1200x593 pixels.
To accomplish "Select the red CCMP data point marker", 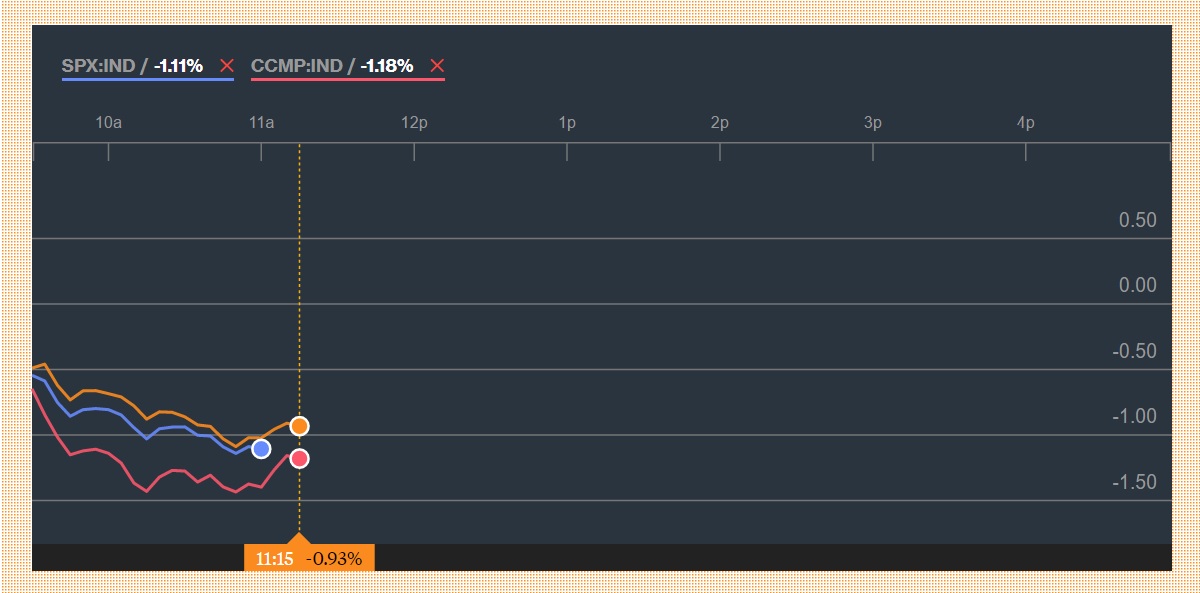I will coord(299,459).
